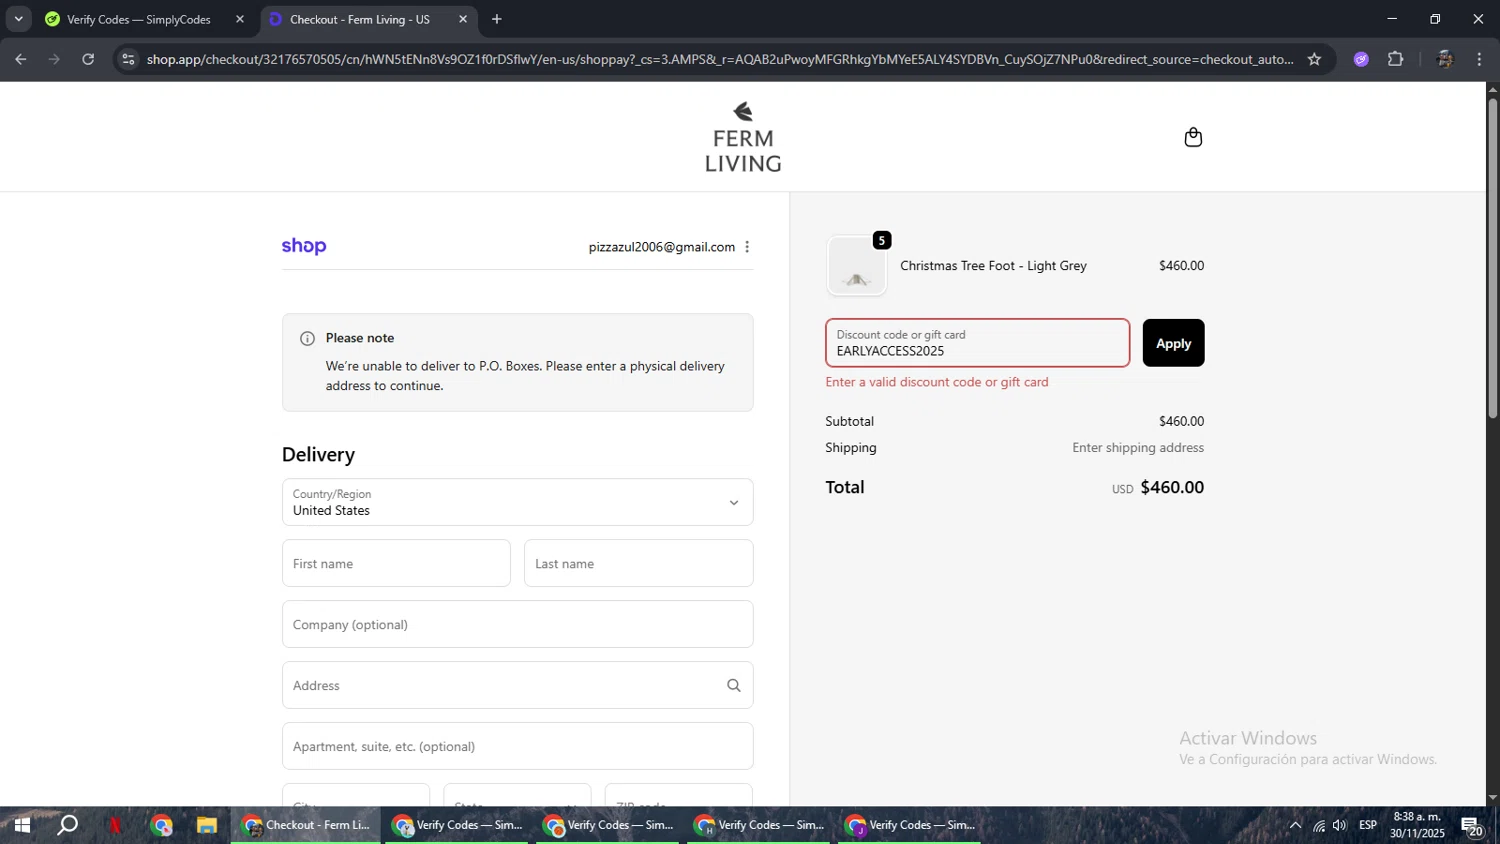This screenshot has width=1500, height=844.
Task: Go back with browser back arrow
Action: [x=20, y=59]
